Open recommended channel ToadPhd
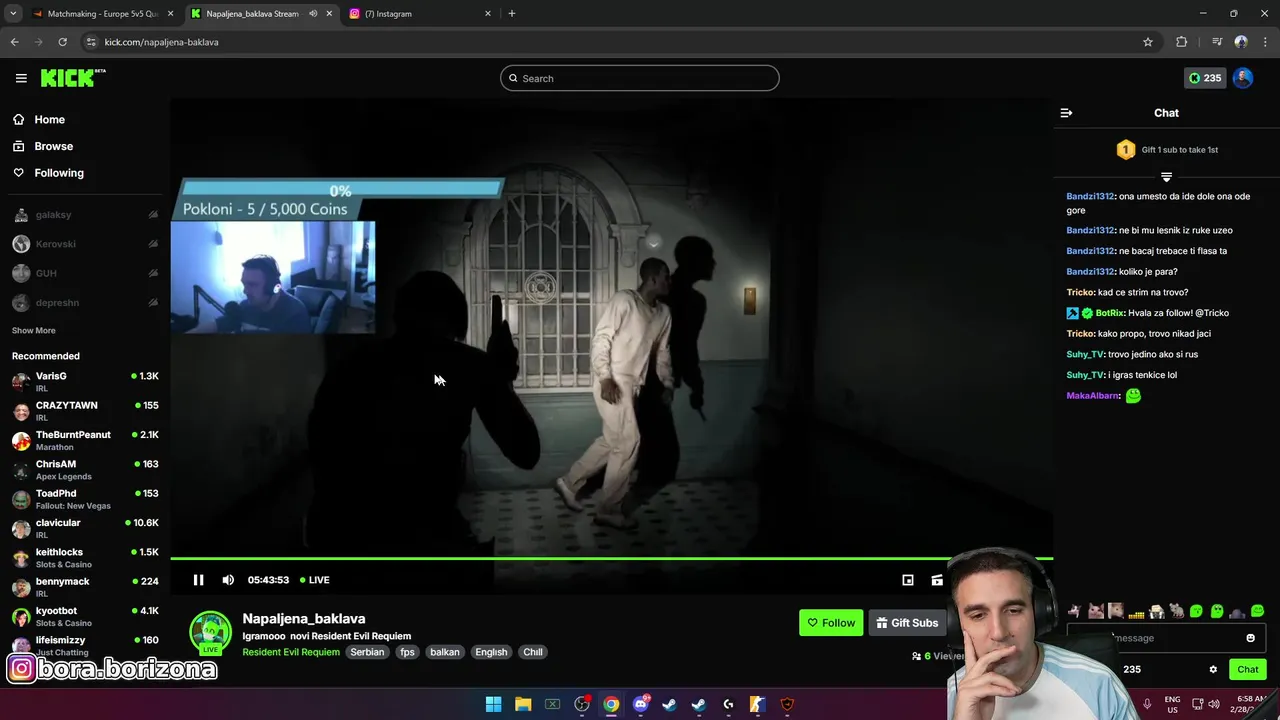Screen dimensions: 1280x720 (x=85, y=499)
